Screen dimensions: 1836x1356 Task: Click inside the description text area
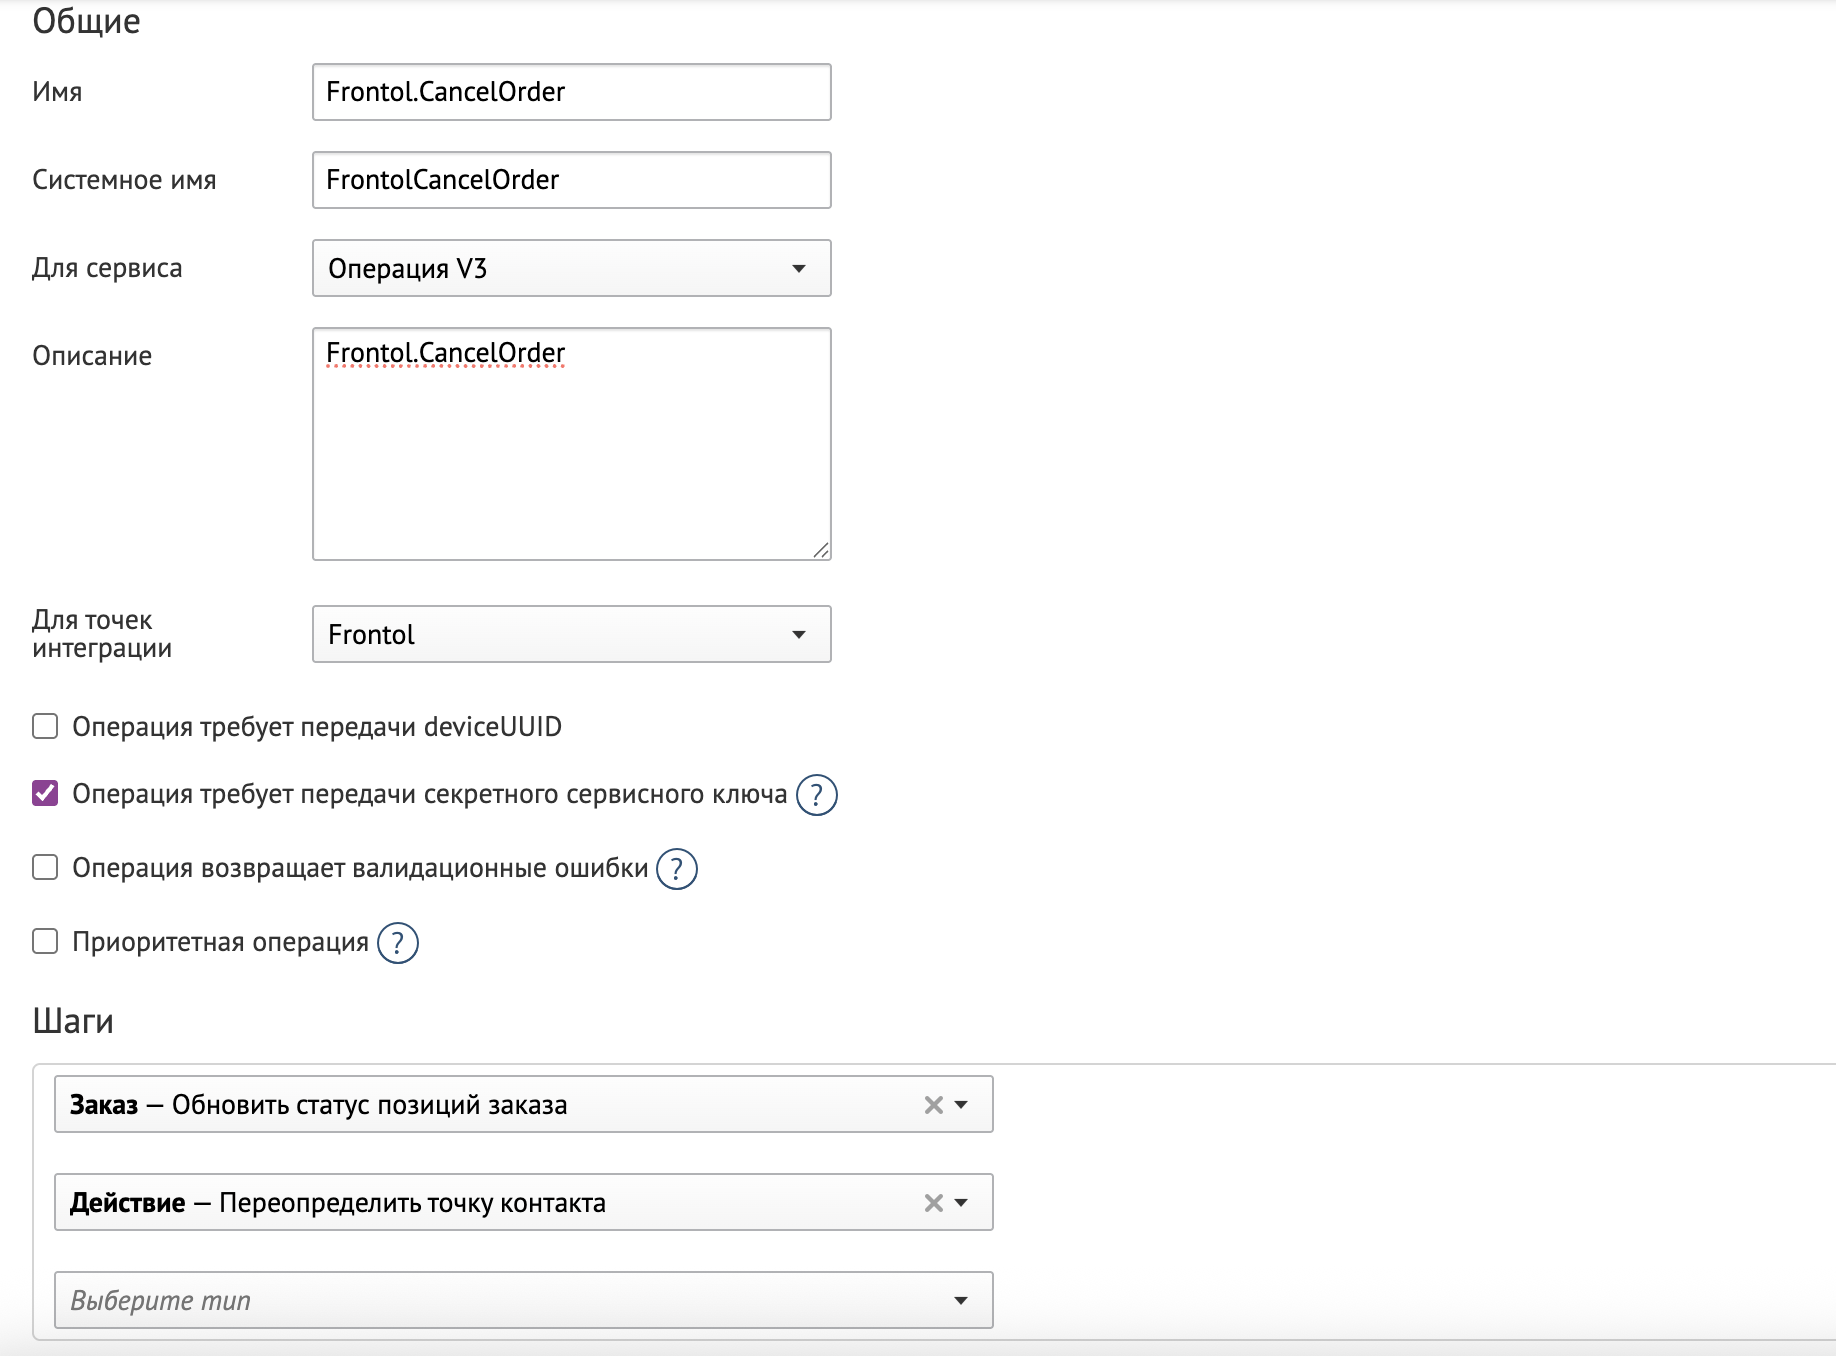(x=571, y=450)
